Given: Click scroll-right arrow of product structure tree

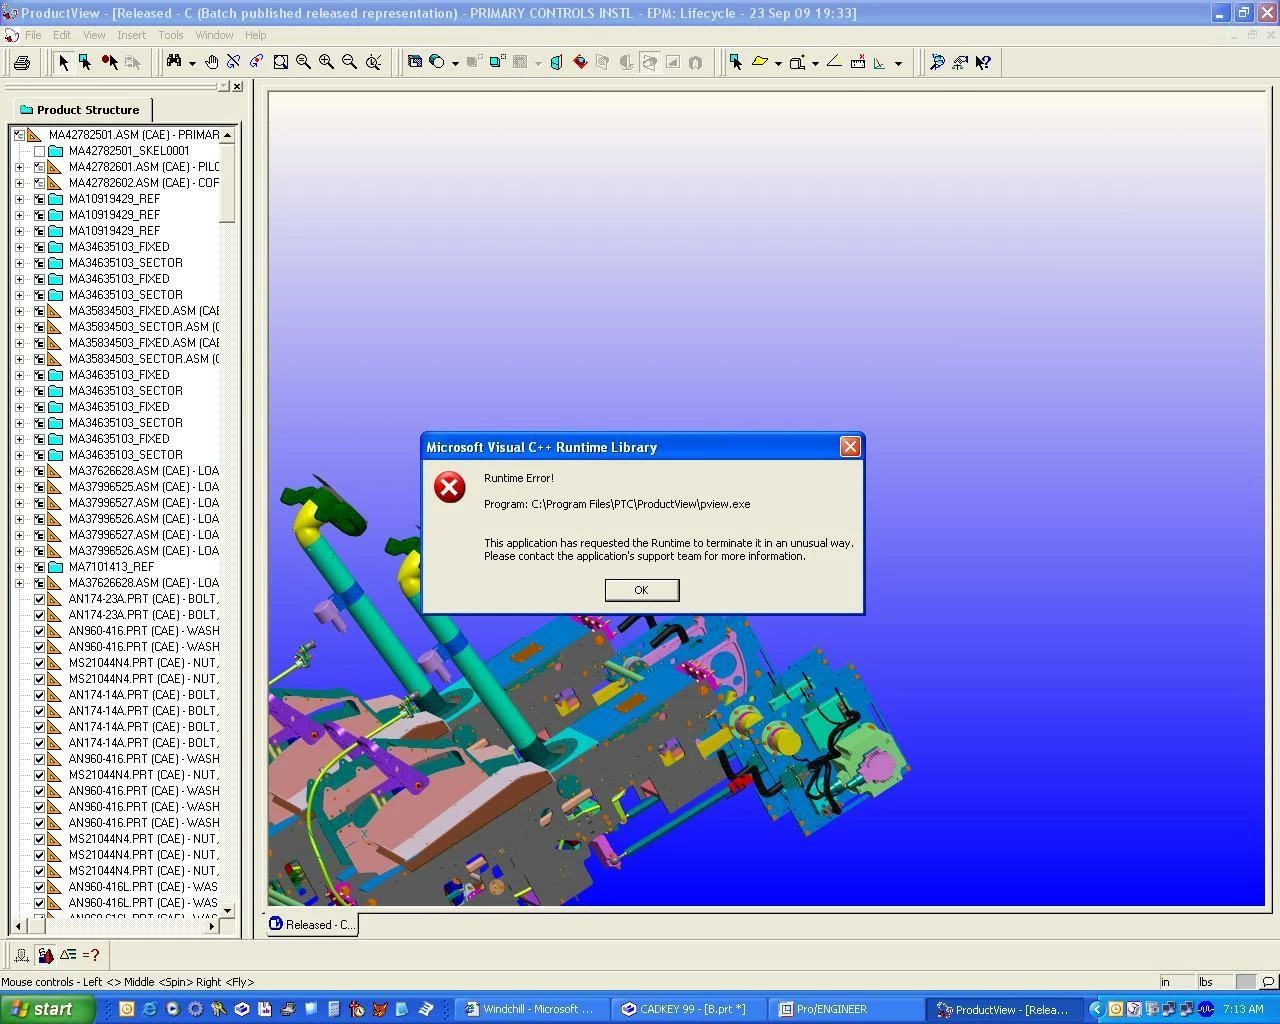Looking at the screenshot, I should coord(211,927).
